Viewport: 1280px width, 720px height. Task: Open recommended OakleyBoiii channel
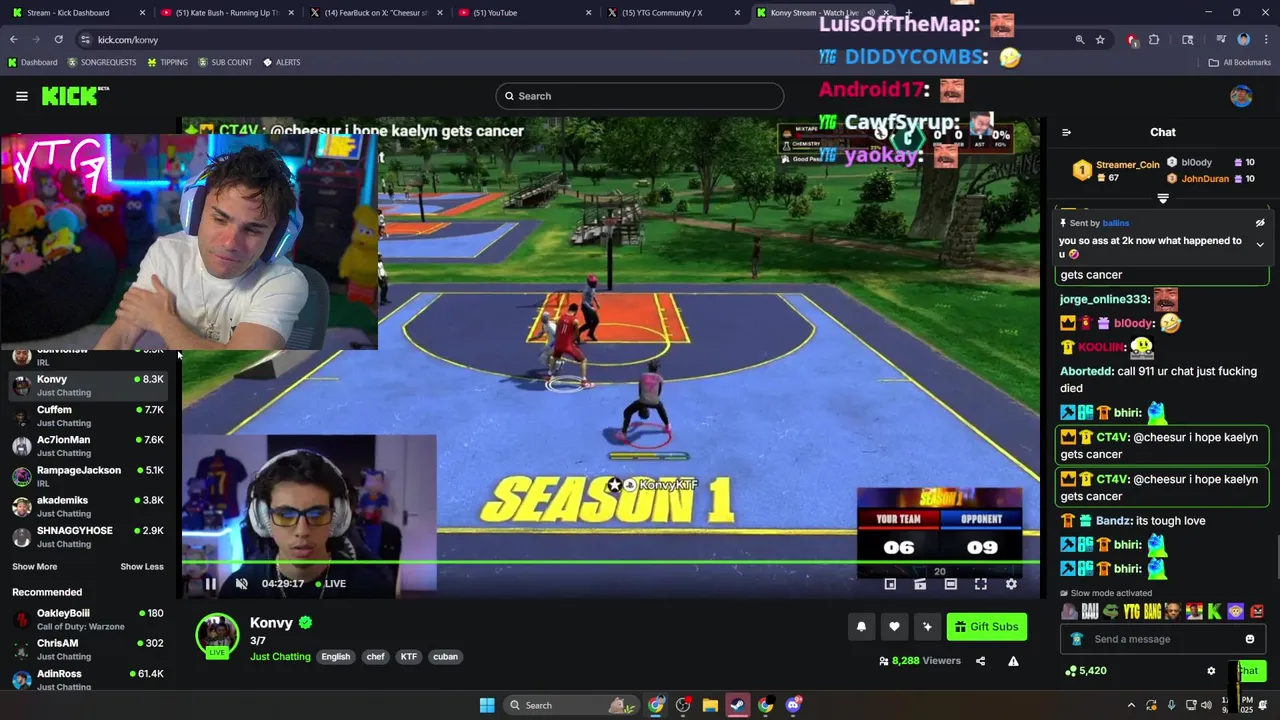click(x=88, y=619)
